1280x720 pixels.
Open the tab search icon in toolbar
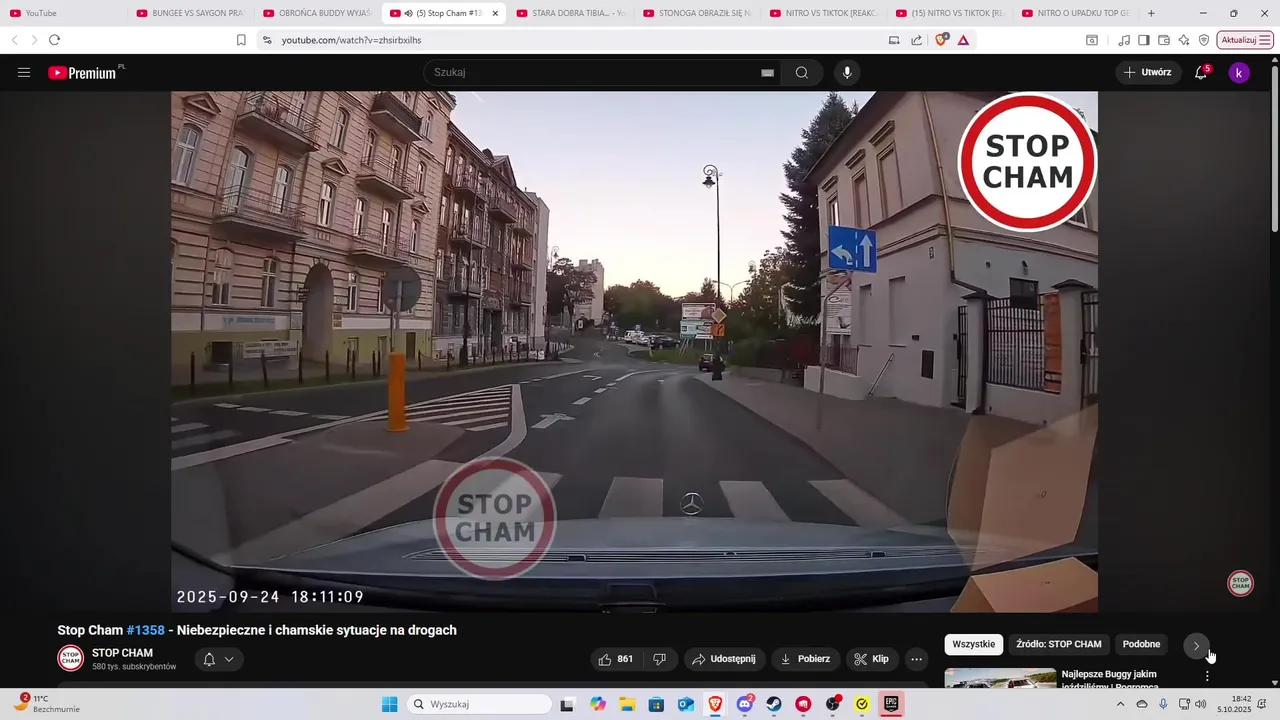point(1092,40)
